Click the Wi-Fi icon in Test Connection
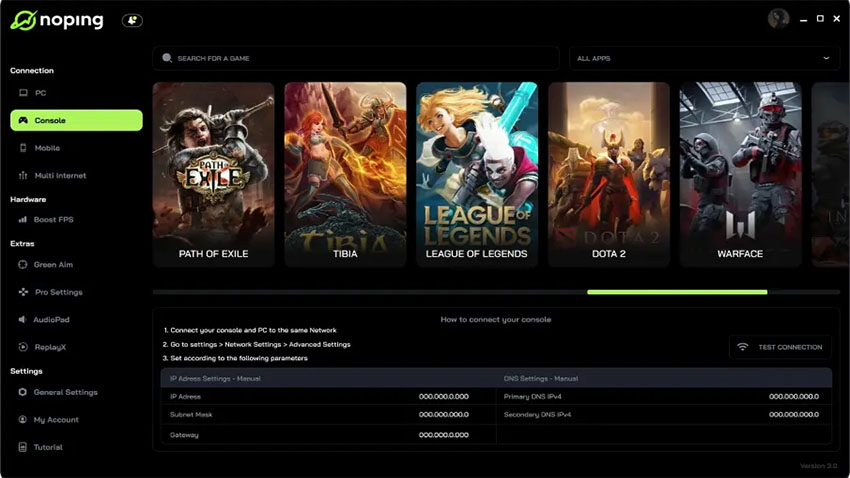The height and width of the screenshot is (478, 850). 743,347
